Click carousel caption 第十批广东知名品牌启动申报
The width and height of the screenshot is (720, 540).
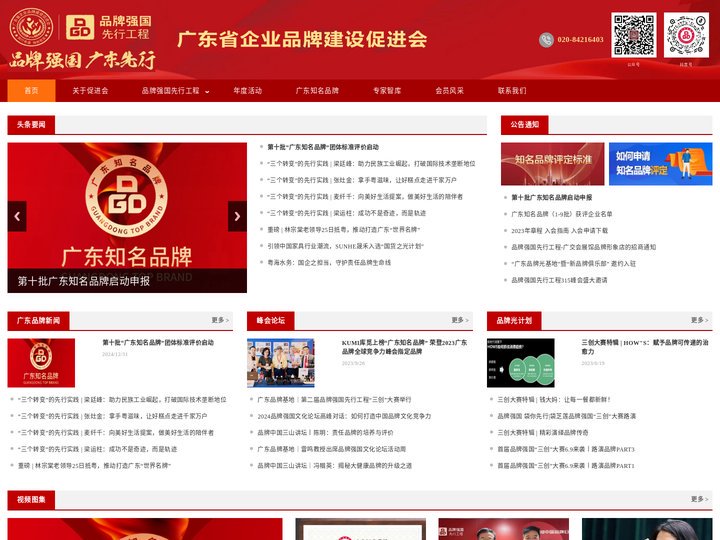point(84,281)
